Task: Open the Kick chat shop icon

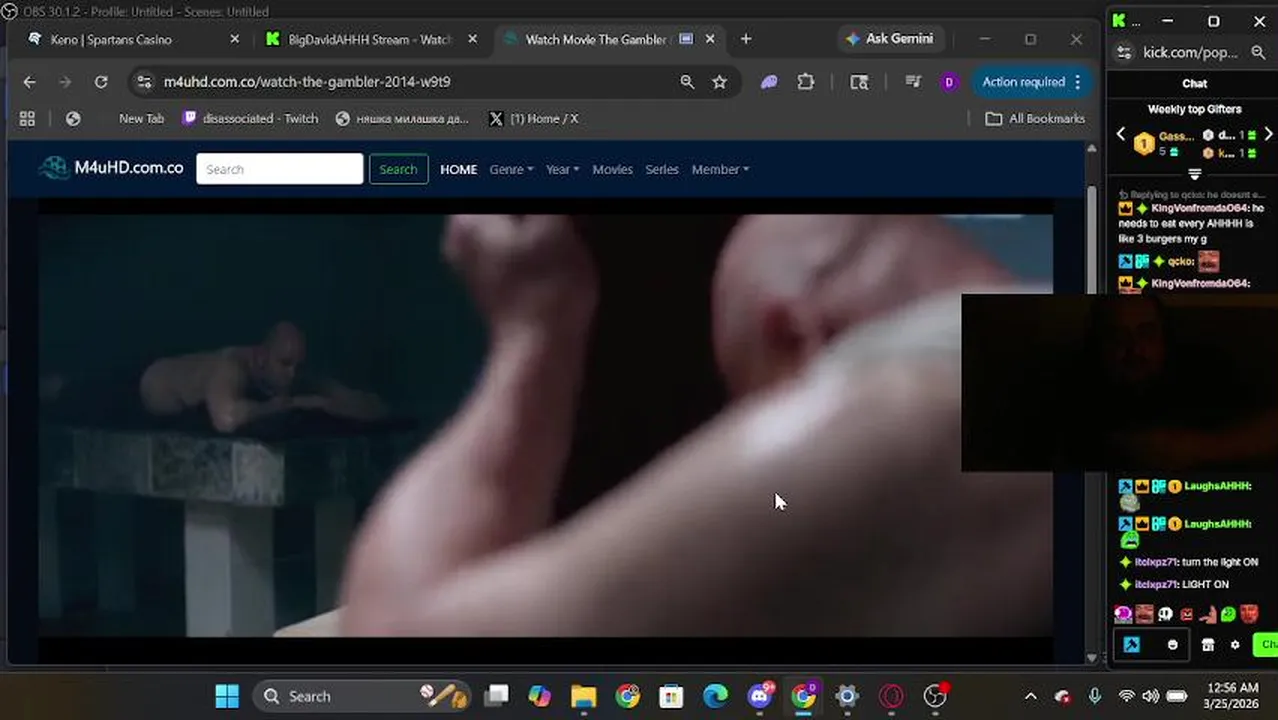Action: [x=1208, y=645]
